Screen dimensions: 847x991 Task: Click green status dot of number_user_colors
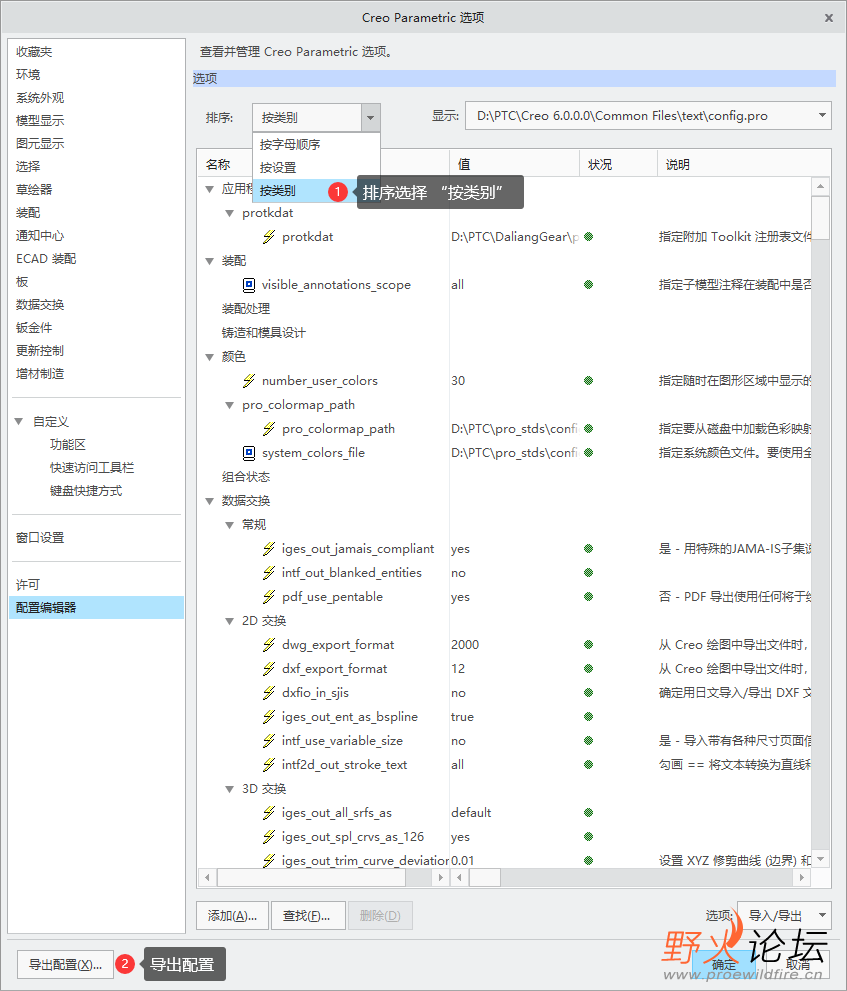(x=588, y=380)
